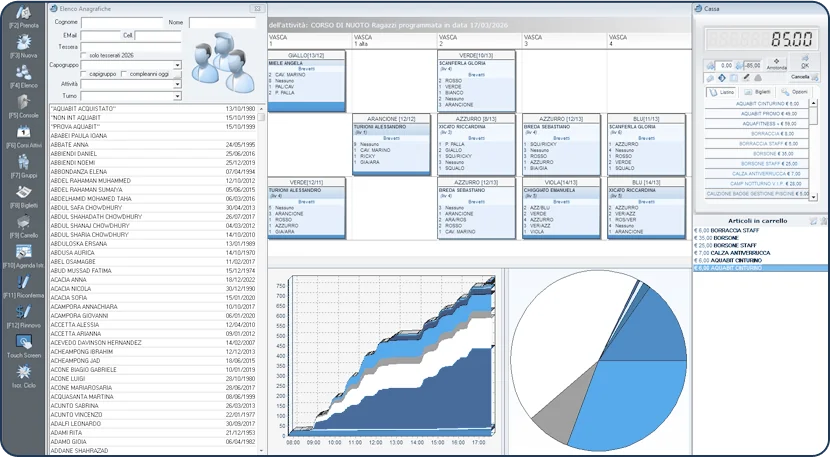The image size is (830, 457).
Task: Click the F12 Rinnovo sidebar icon
Action: point(23,312)
